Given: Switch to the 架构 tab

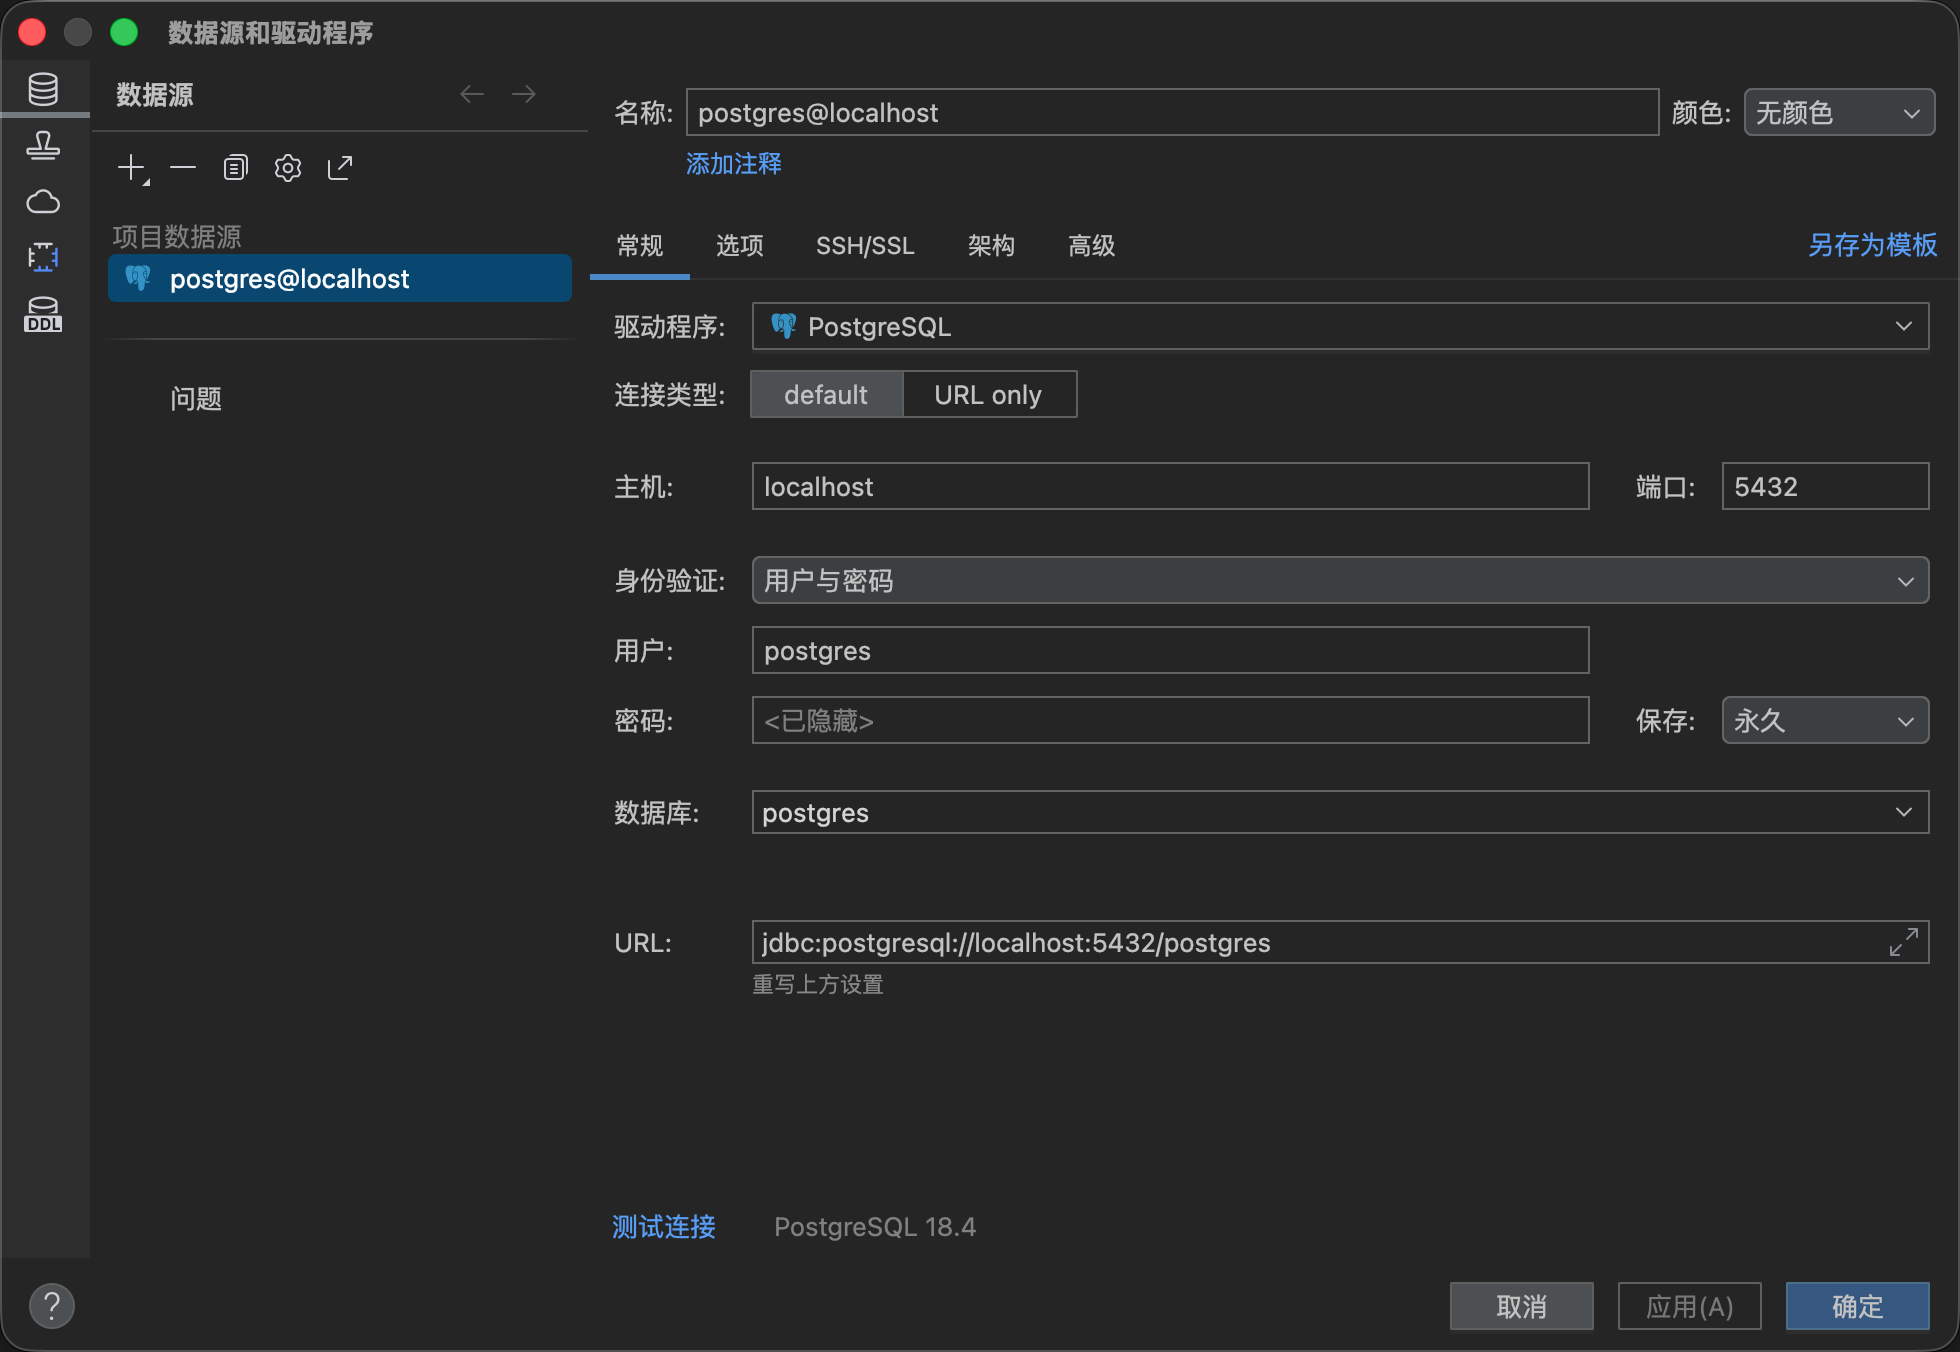Looking at the screenshot, I should coord(991,246).
